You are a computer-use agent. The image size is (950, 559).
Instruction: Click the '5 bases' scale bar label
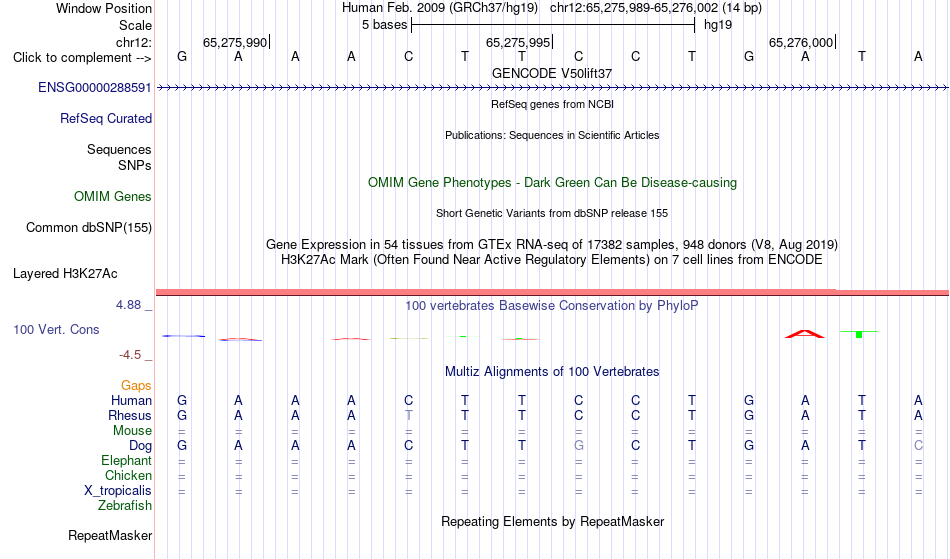(x=385, y=25)
